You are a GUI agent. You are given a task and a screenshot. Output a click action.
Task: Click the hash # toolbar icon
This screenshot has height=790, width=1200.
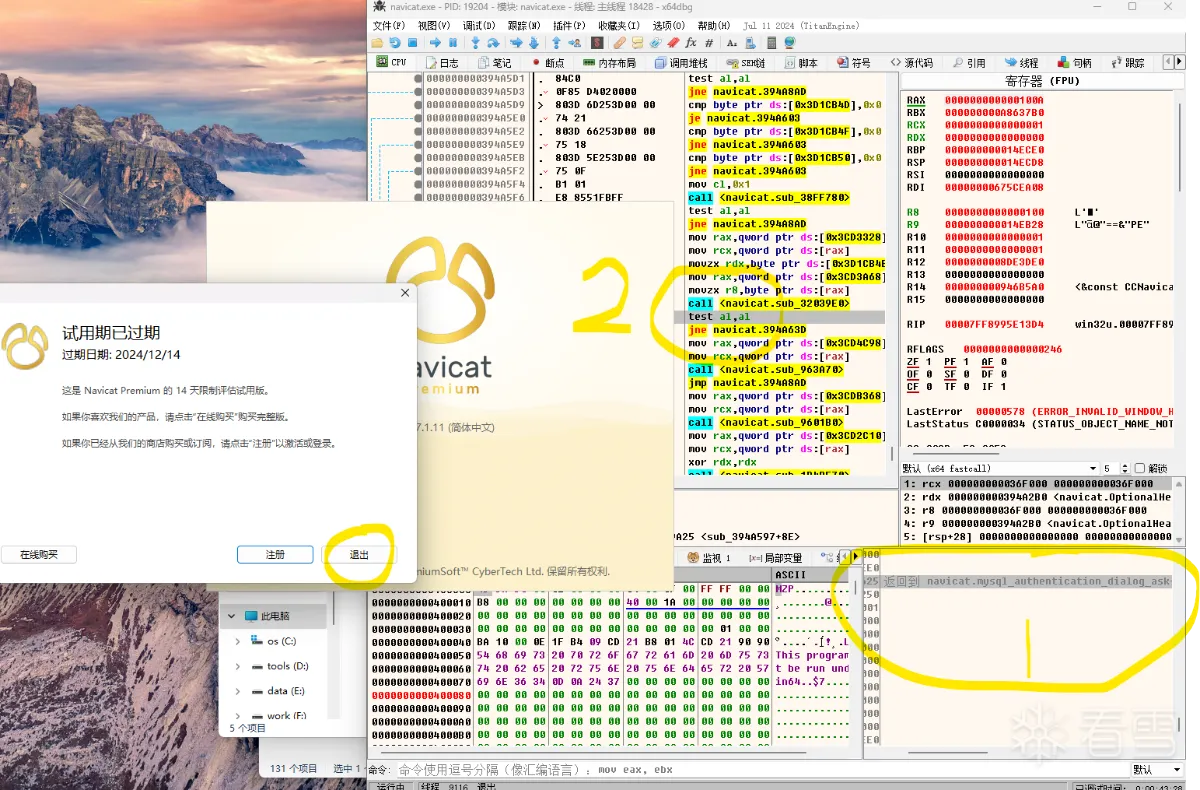click(709, 43)
